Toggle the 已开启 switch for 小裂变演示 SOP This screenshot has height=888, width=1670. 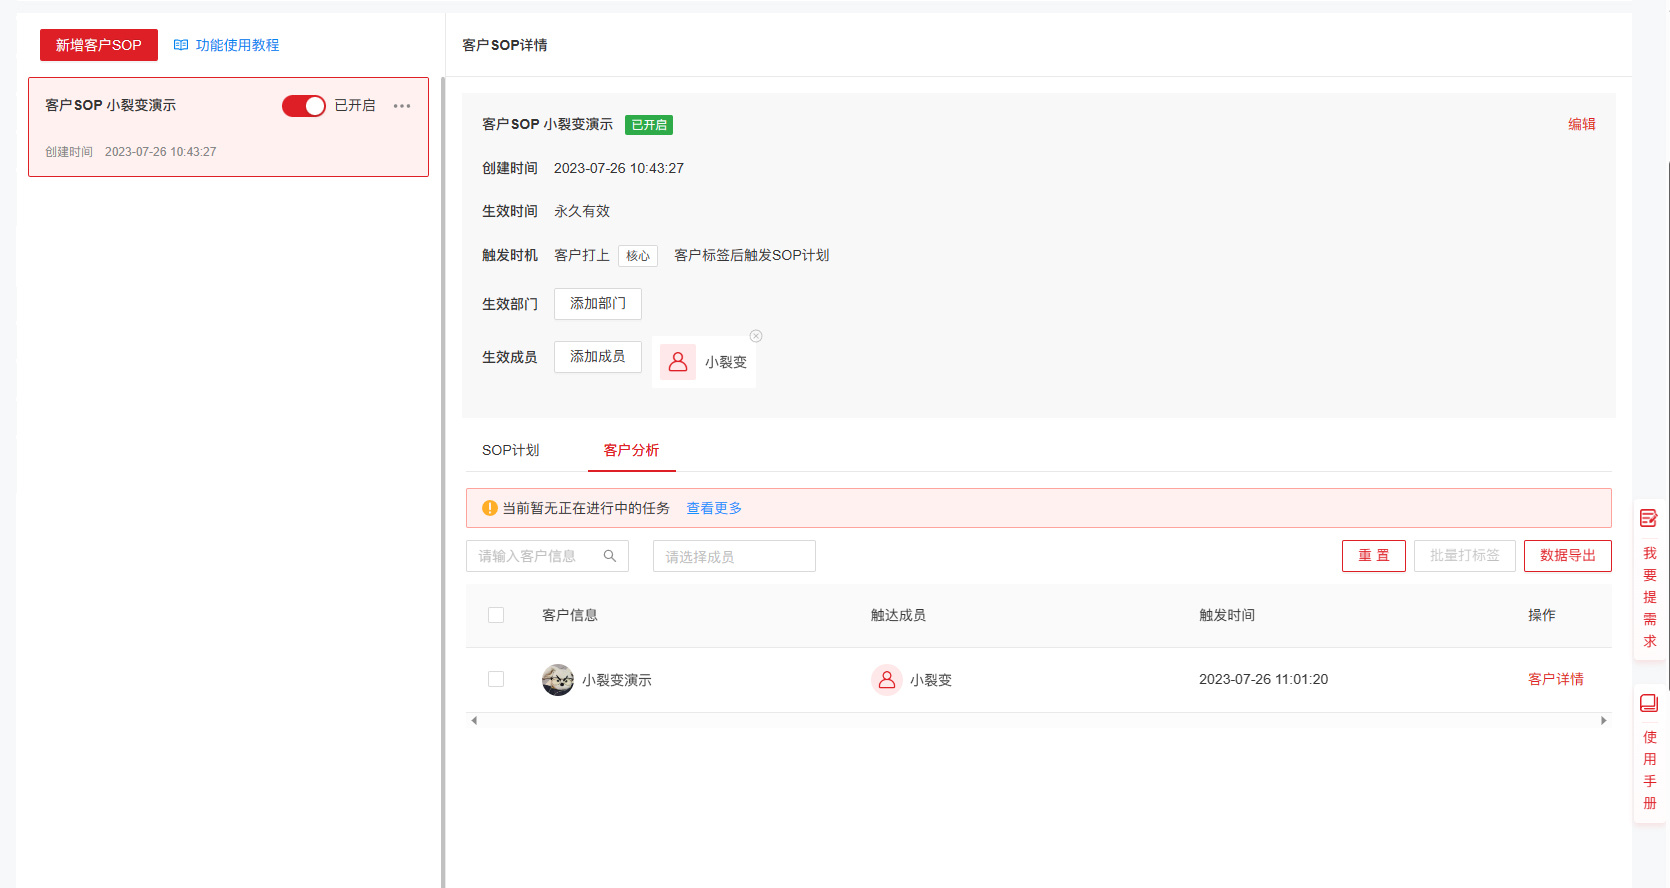304,106
